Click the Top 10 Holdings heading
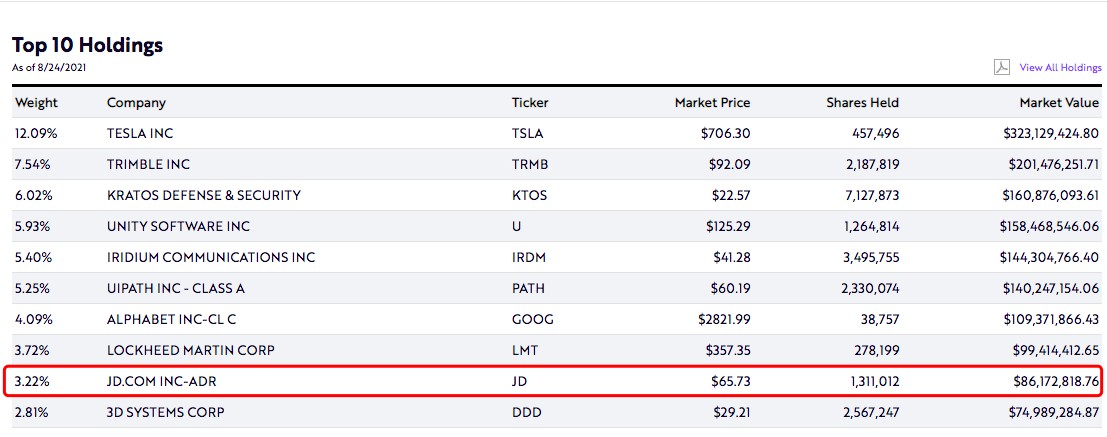The height and width of the screenshot is (437, 1107). 87,45
